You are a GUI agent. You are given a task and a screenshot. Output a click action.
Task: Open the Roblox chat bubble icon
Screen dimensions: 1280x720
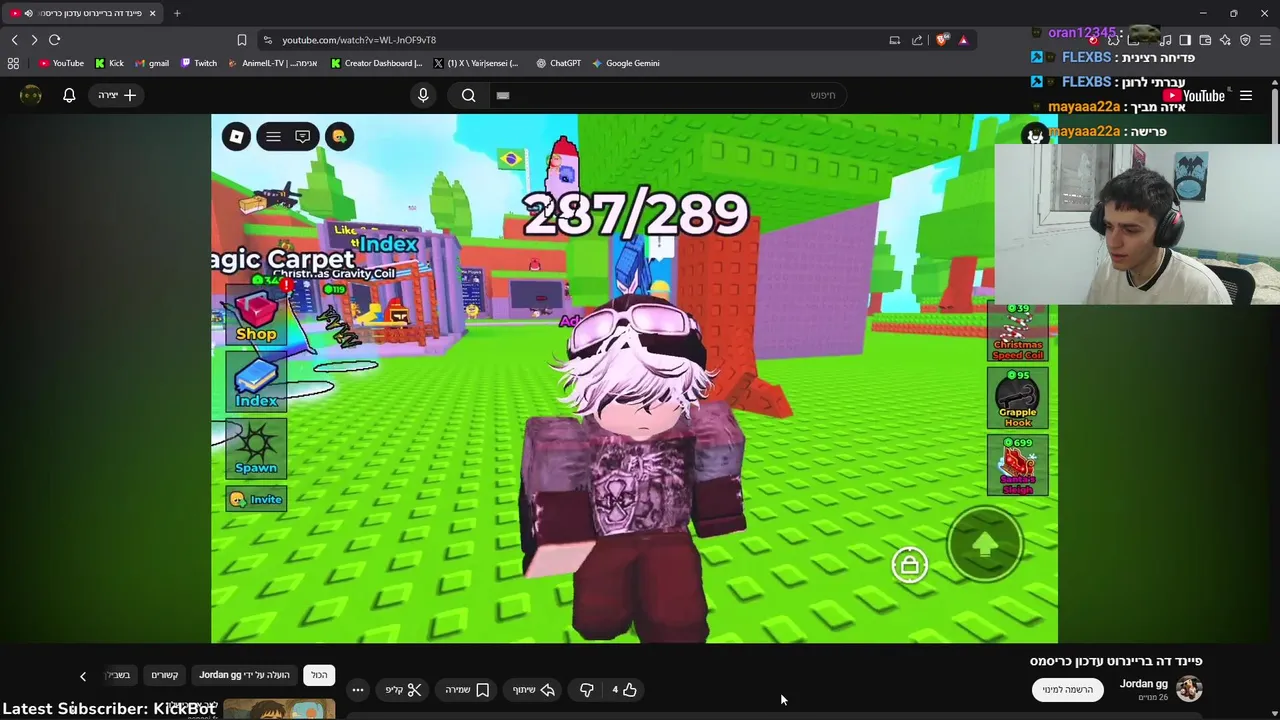[x=303, y=137]
